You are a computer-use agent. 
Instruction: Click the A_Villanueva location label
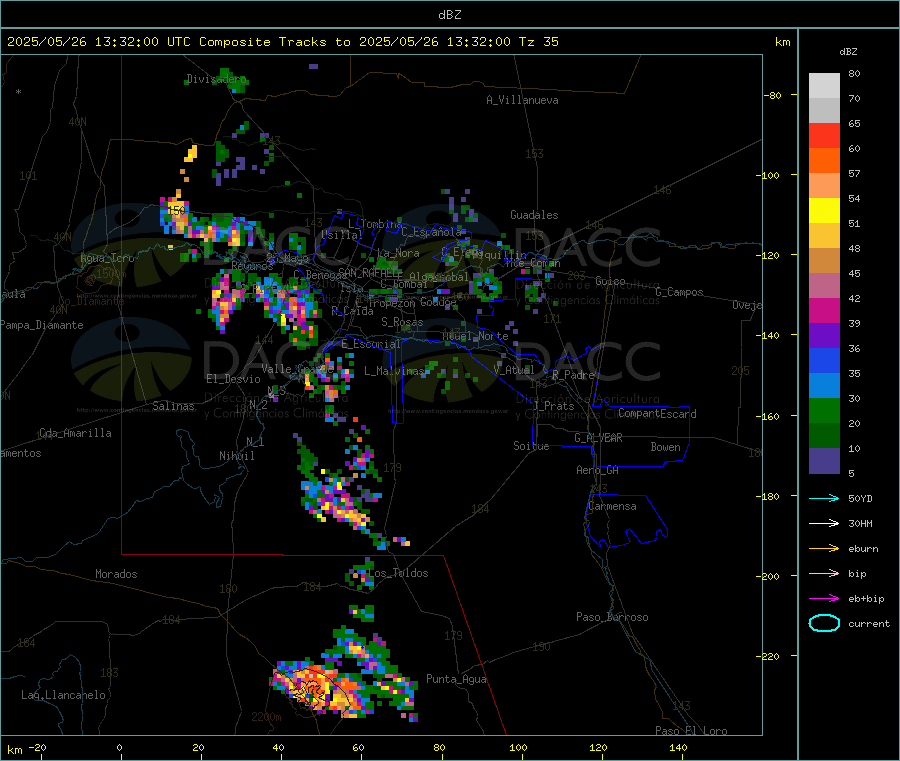(522, 100)
